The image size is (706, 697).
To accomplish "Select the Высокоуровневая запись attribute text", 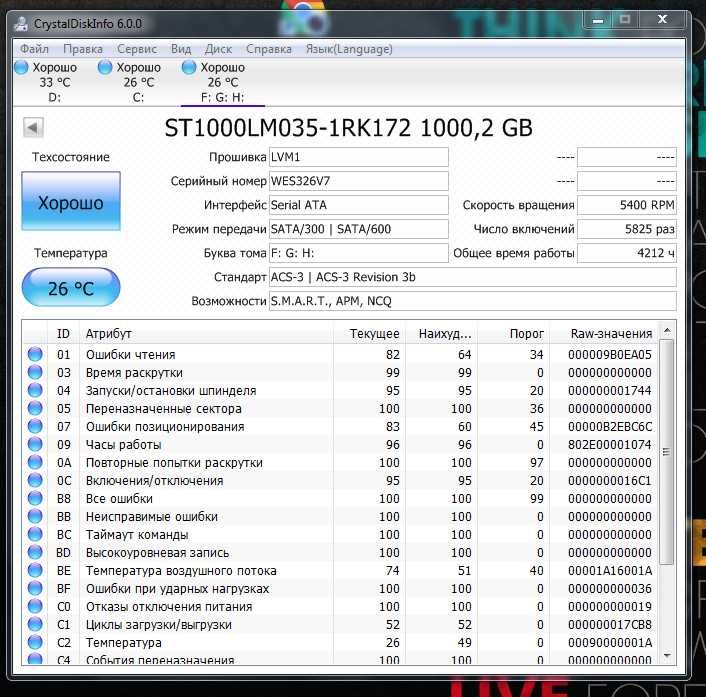I will coord(158,553).
